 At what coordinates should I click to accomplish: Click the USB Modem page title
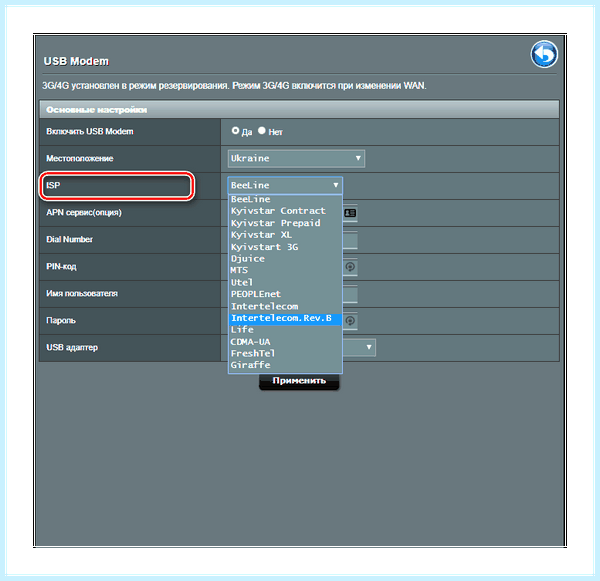point(76,61)
